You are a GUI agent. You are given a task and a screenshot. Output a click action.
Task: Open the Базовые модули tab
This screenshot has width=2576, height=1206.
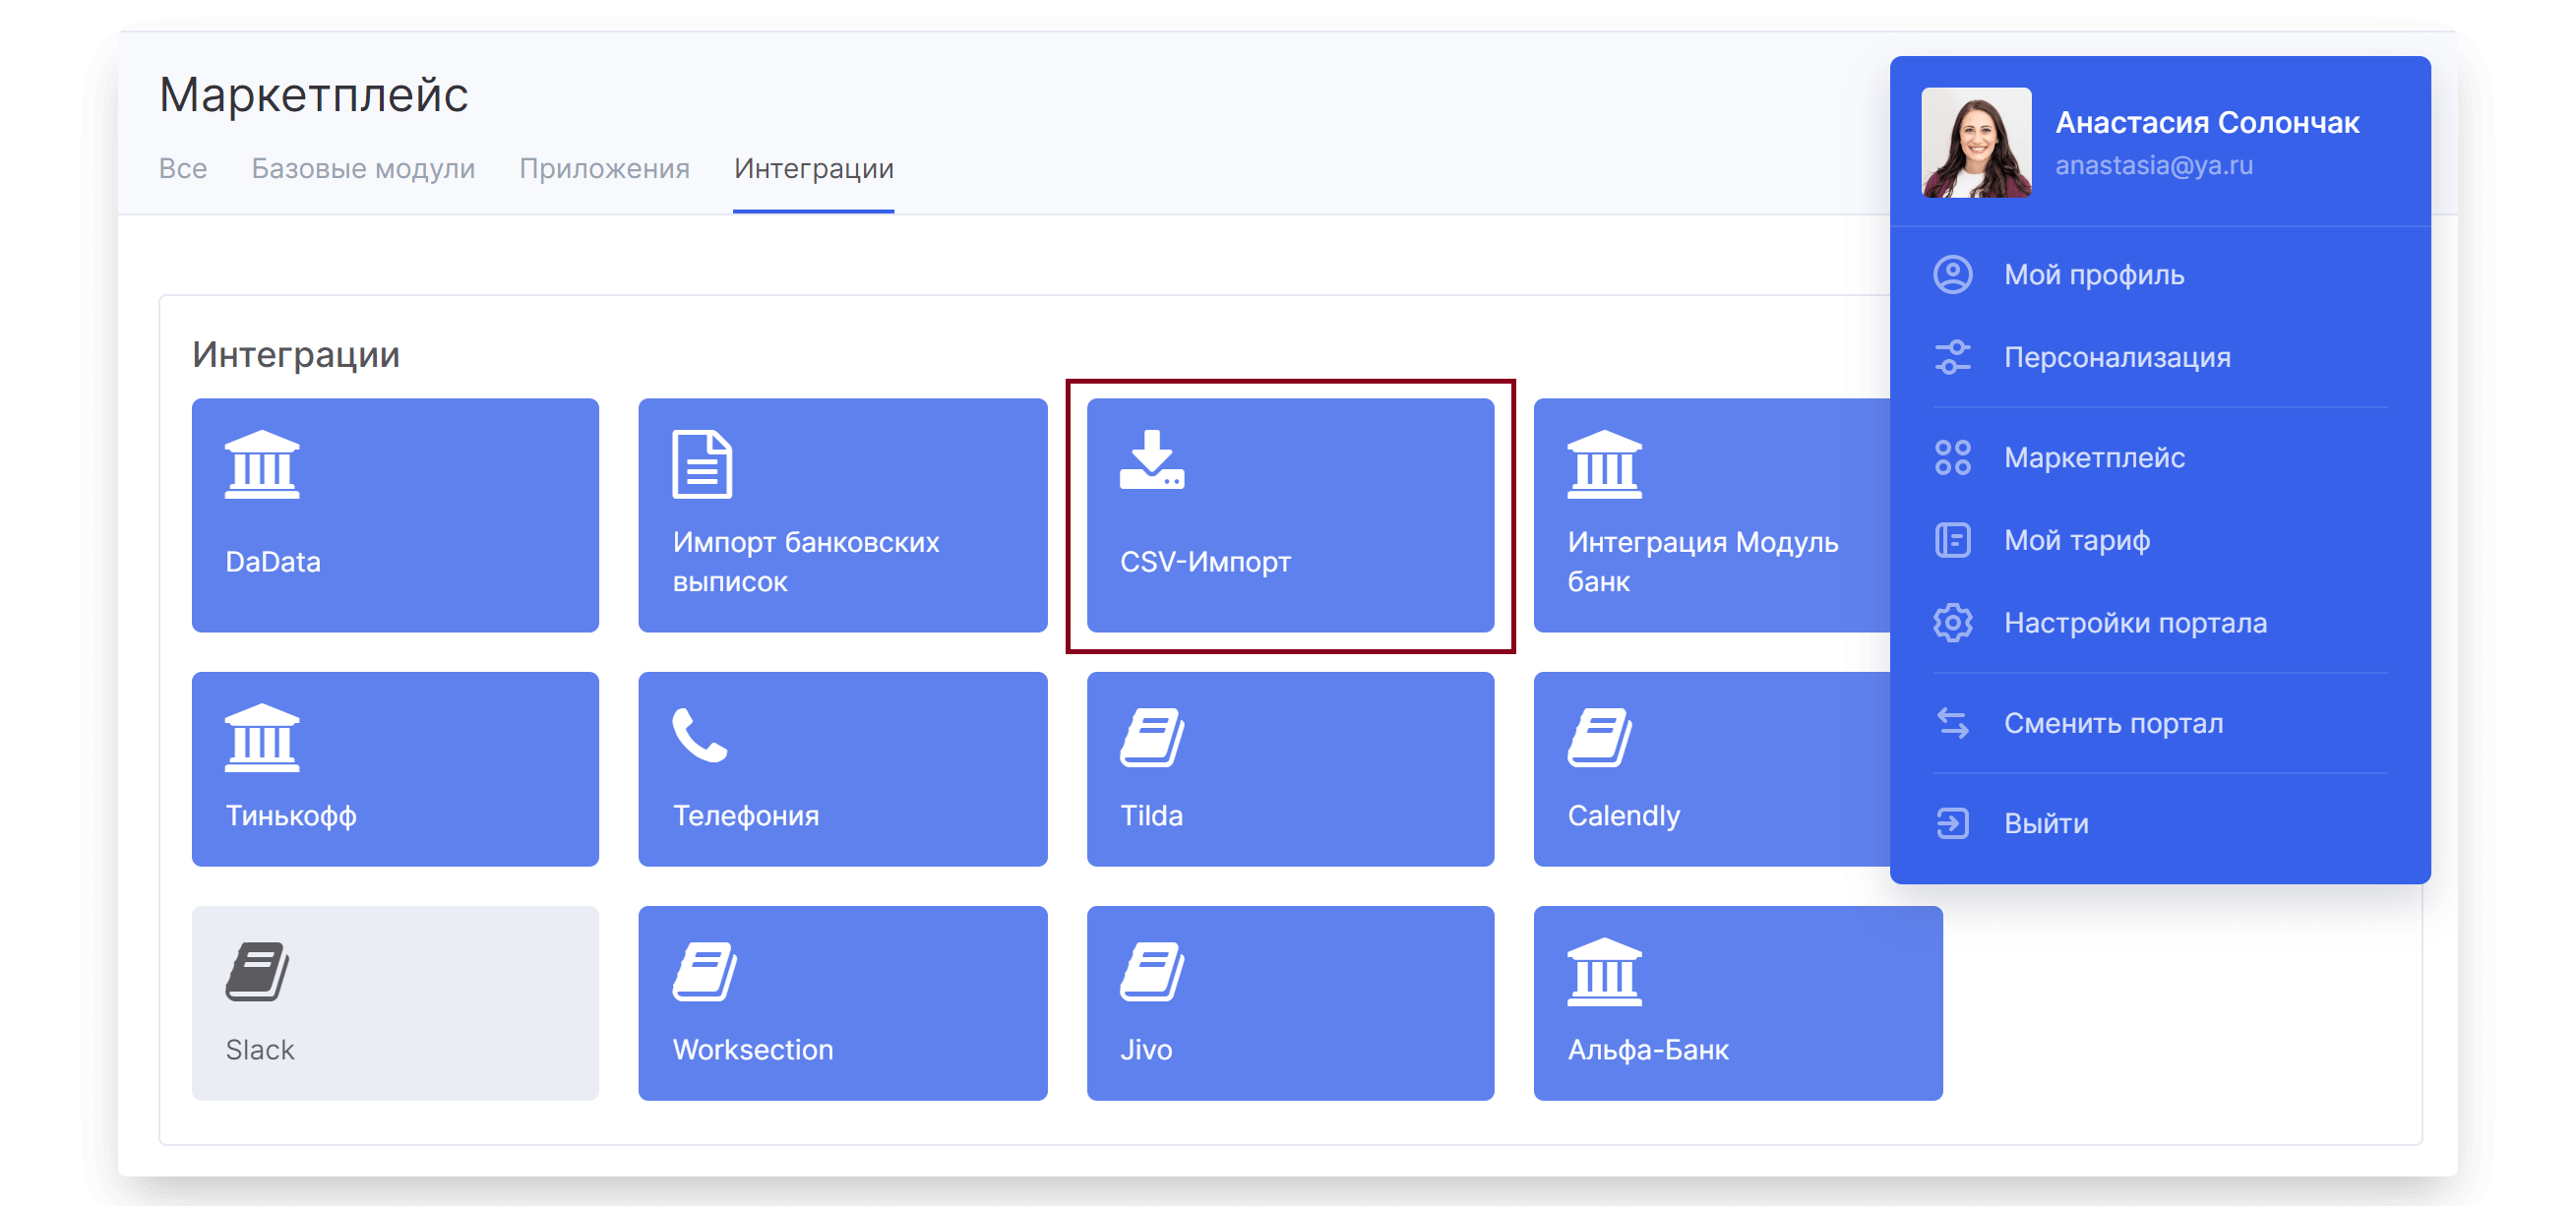[x=363, y=169]
